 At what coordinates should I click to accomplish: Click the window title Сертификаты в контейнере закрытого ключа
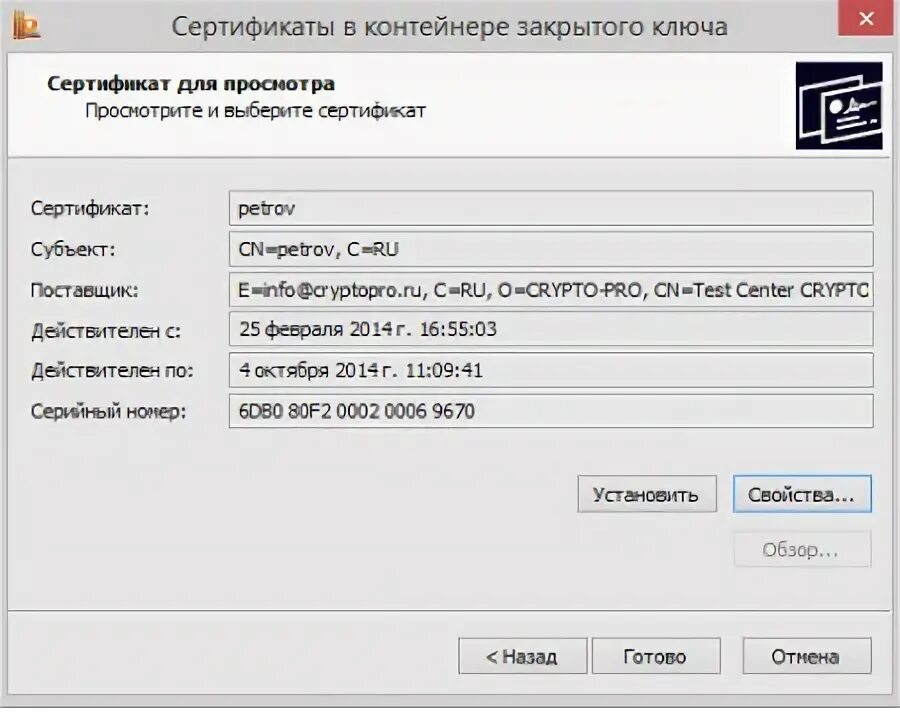(x=449, y=26)
